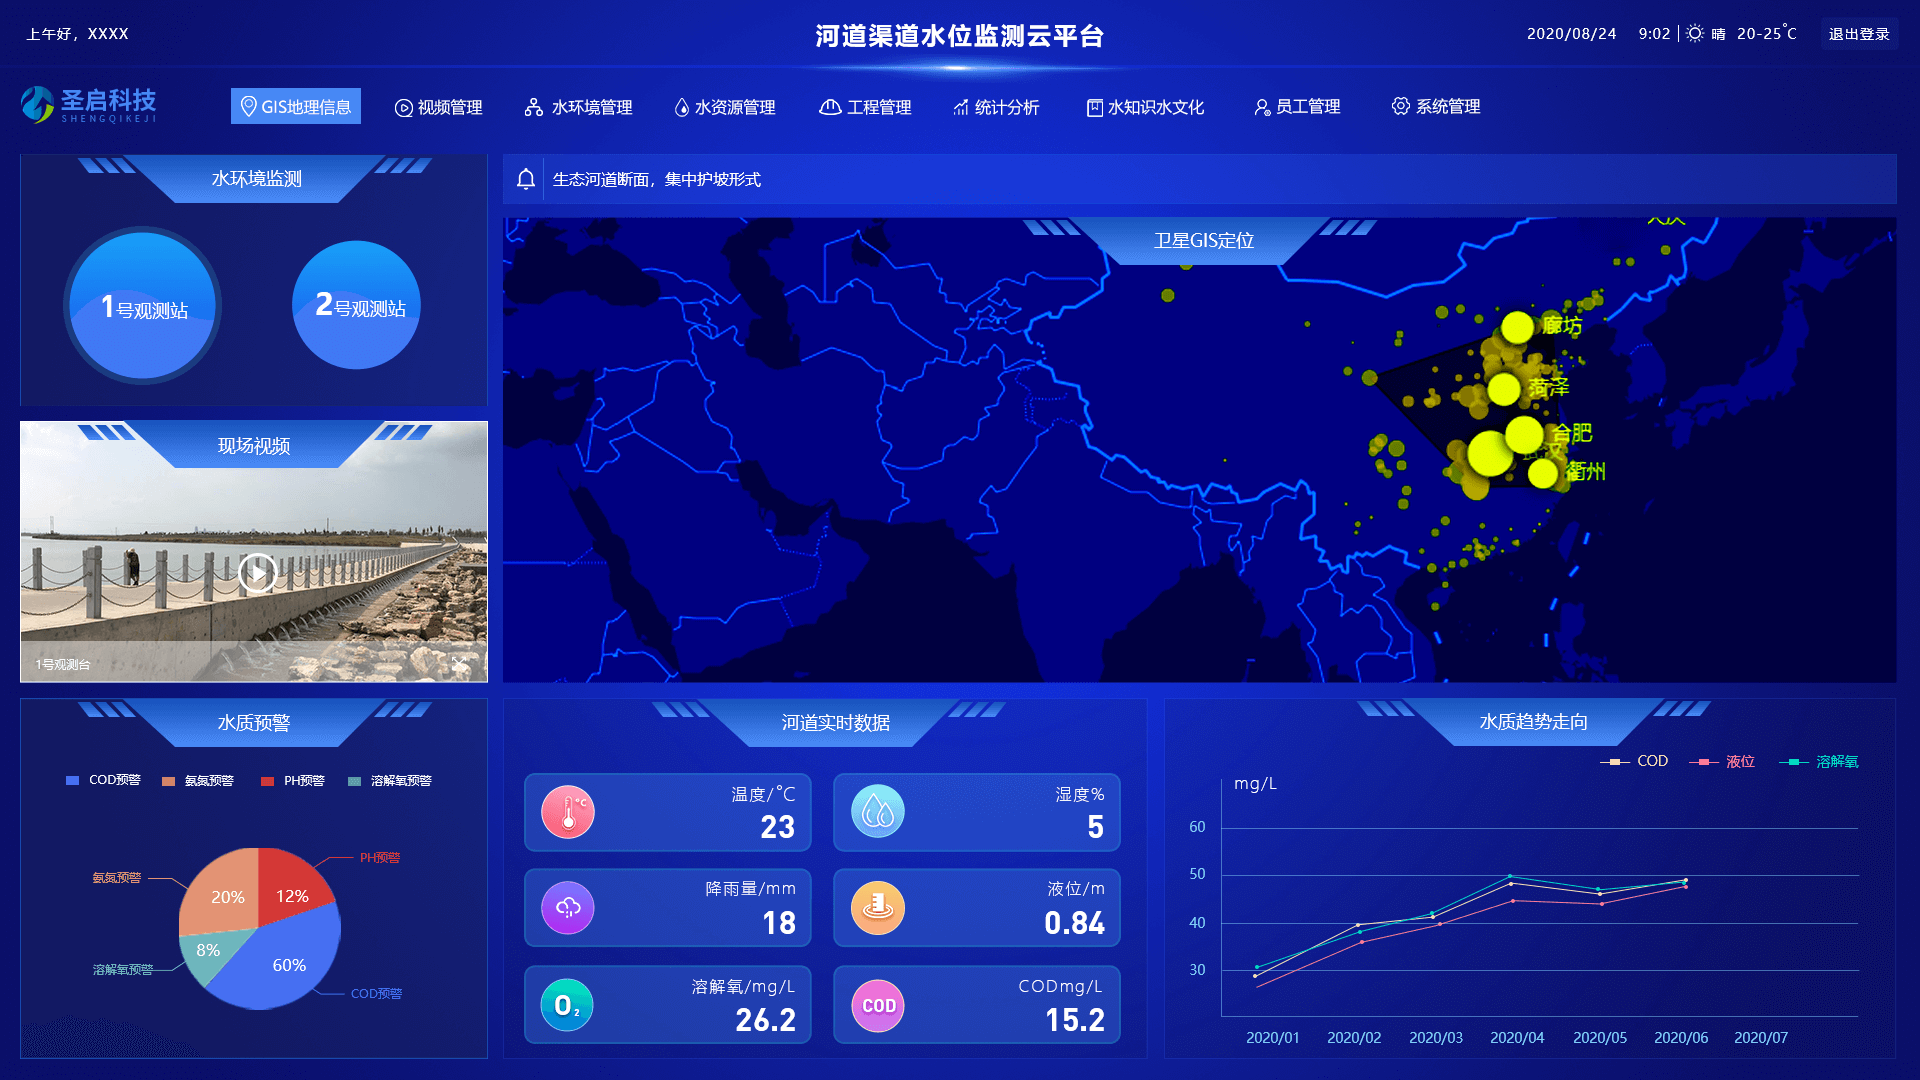Open the GIS地理信息 tab
The height and width of the screenshot is (1080, 1920).
(296, 107)
